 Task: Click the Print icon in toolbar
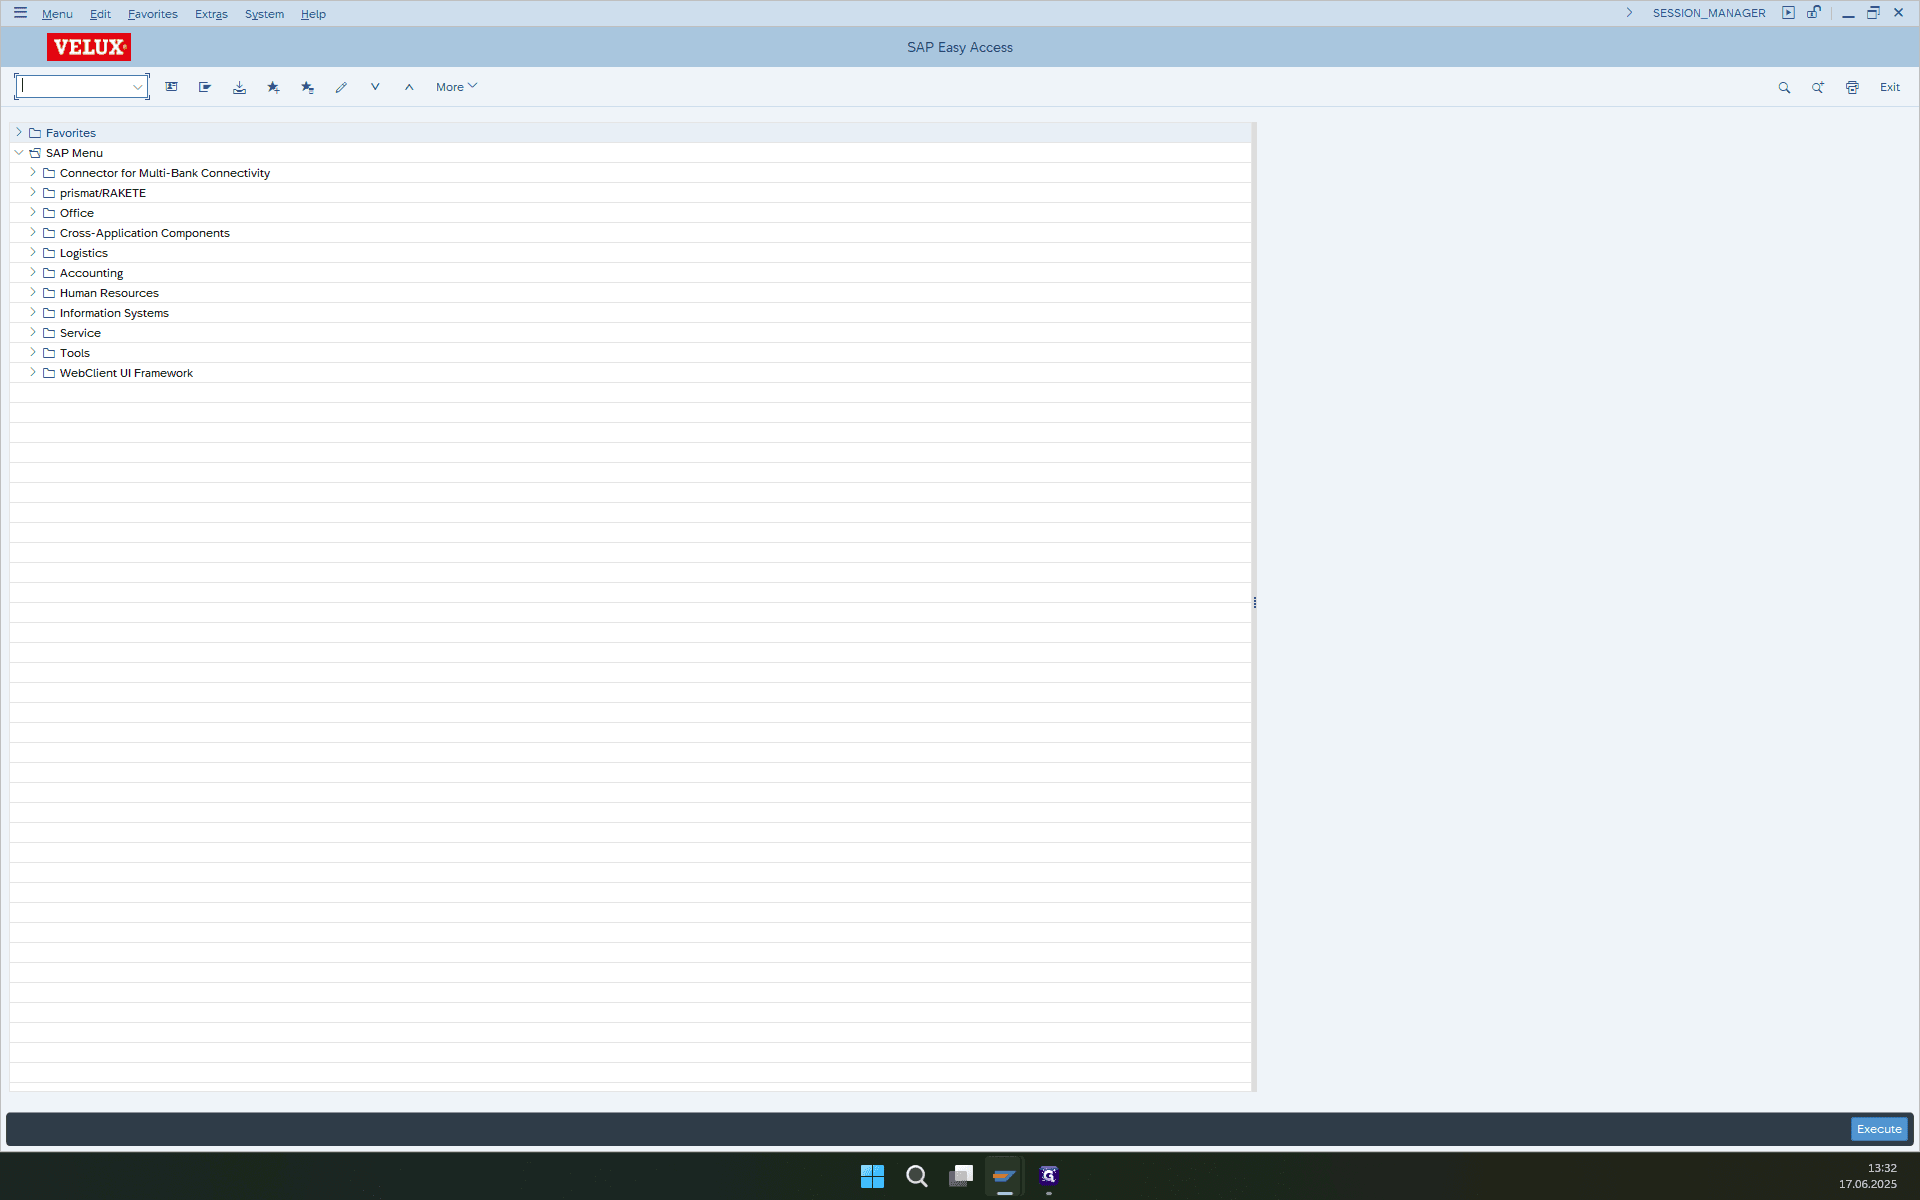[x=1852, y=87]
